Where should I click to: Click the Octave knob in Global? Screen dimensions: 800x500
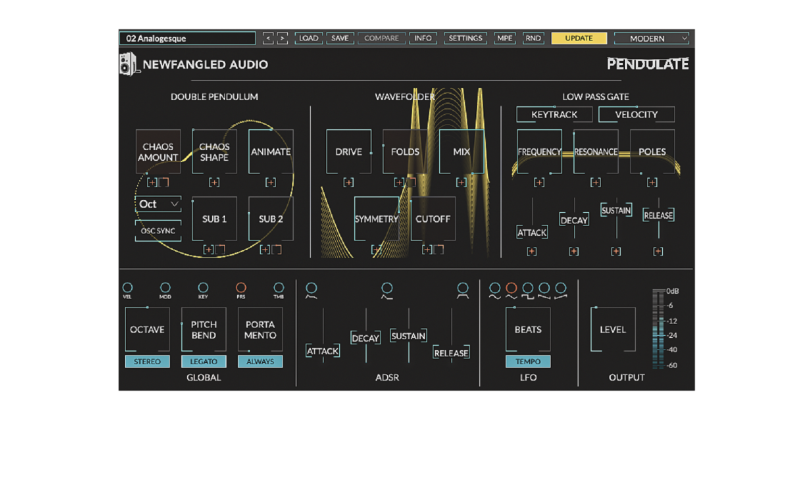click(147, 330)
